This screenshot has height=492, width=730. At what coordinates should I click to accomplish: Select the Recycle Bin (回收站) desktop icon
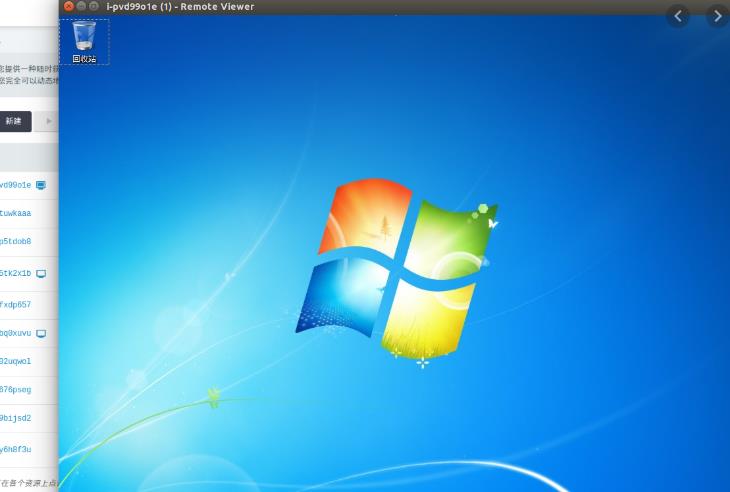(84, 41)
